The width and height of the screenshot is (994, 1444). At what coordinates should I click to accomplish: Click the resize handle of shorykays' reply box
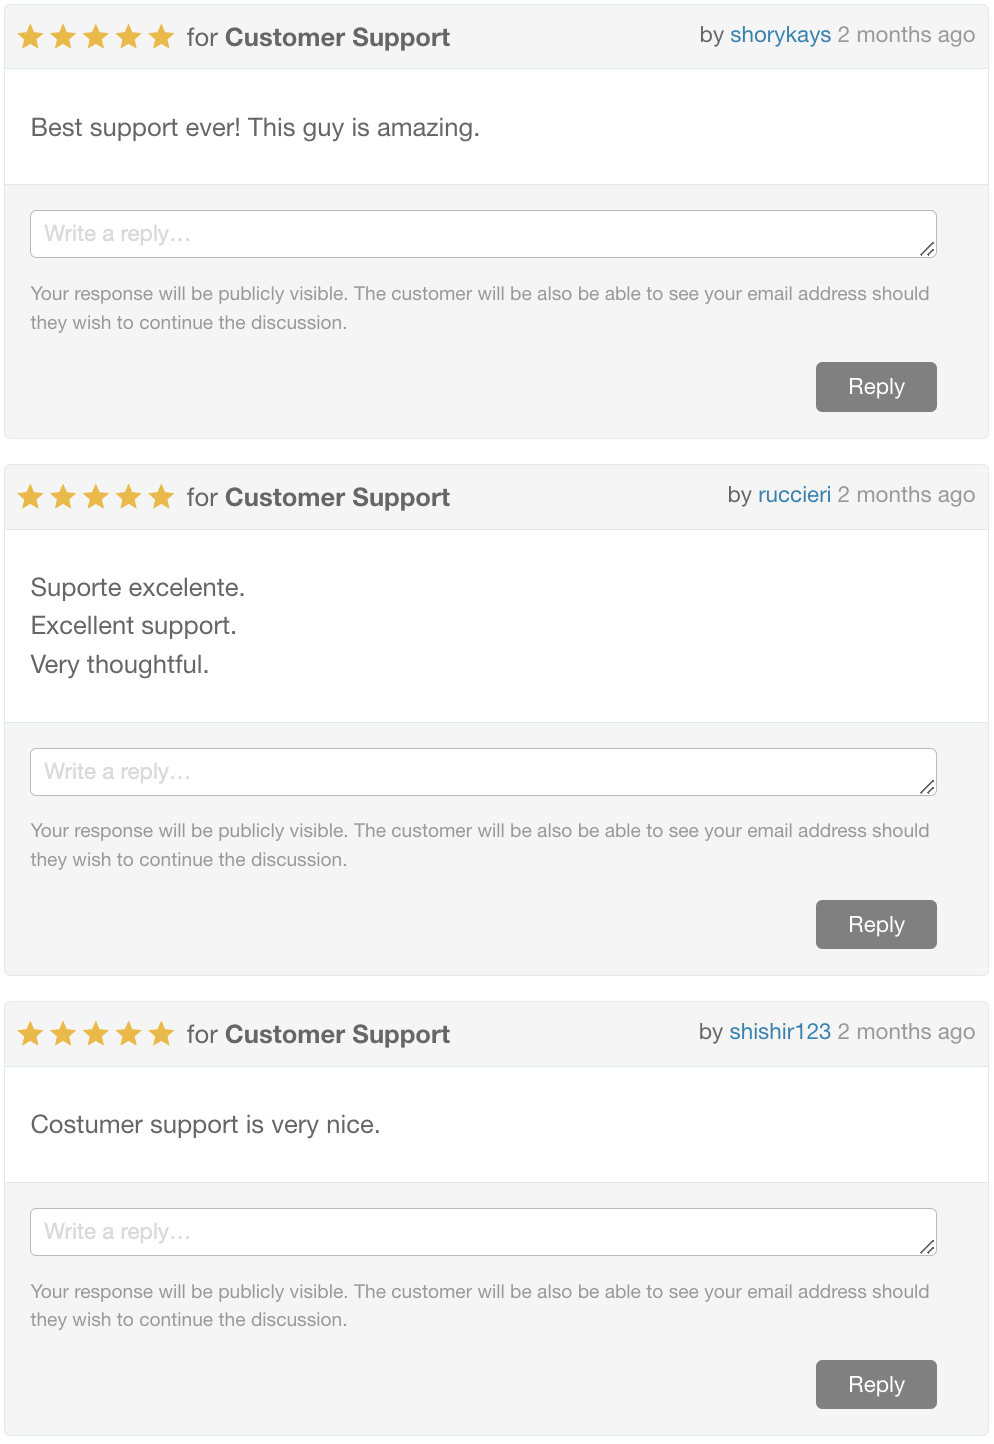[x=927, y=249]
